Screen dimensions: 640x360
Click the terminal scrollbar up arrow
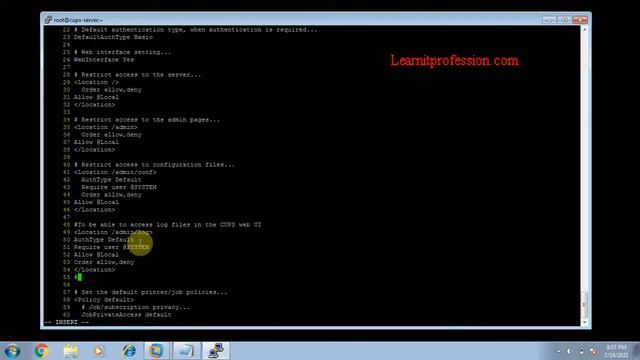[x=584, y=30]
